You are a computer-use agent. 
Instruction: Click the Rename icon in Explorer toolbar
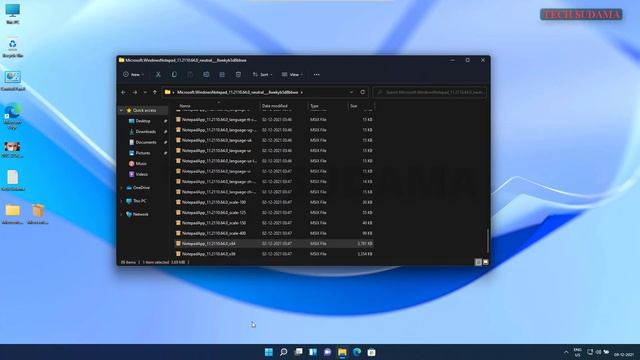click(206, 75)
